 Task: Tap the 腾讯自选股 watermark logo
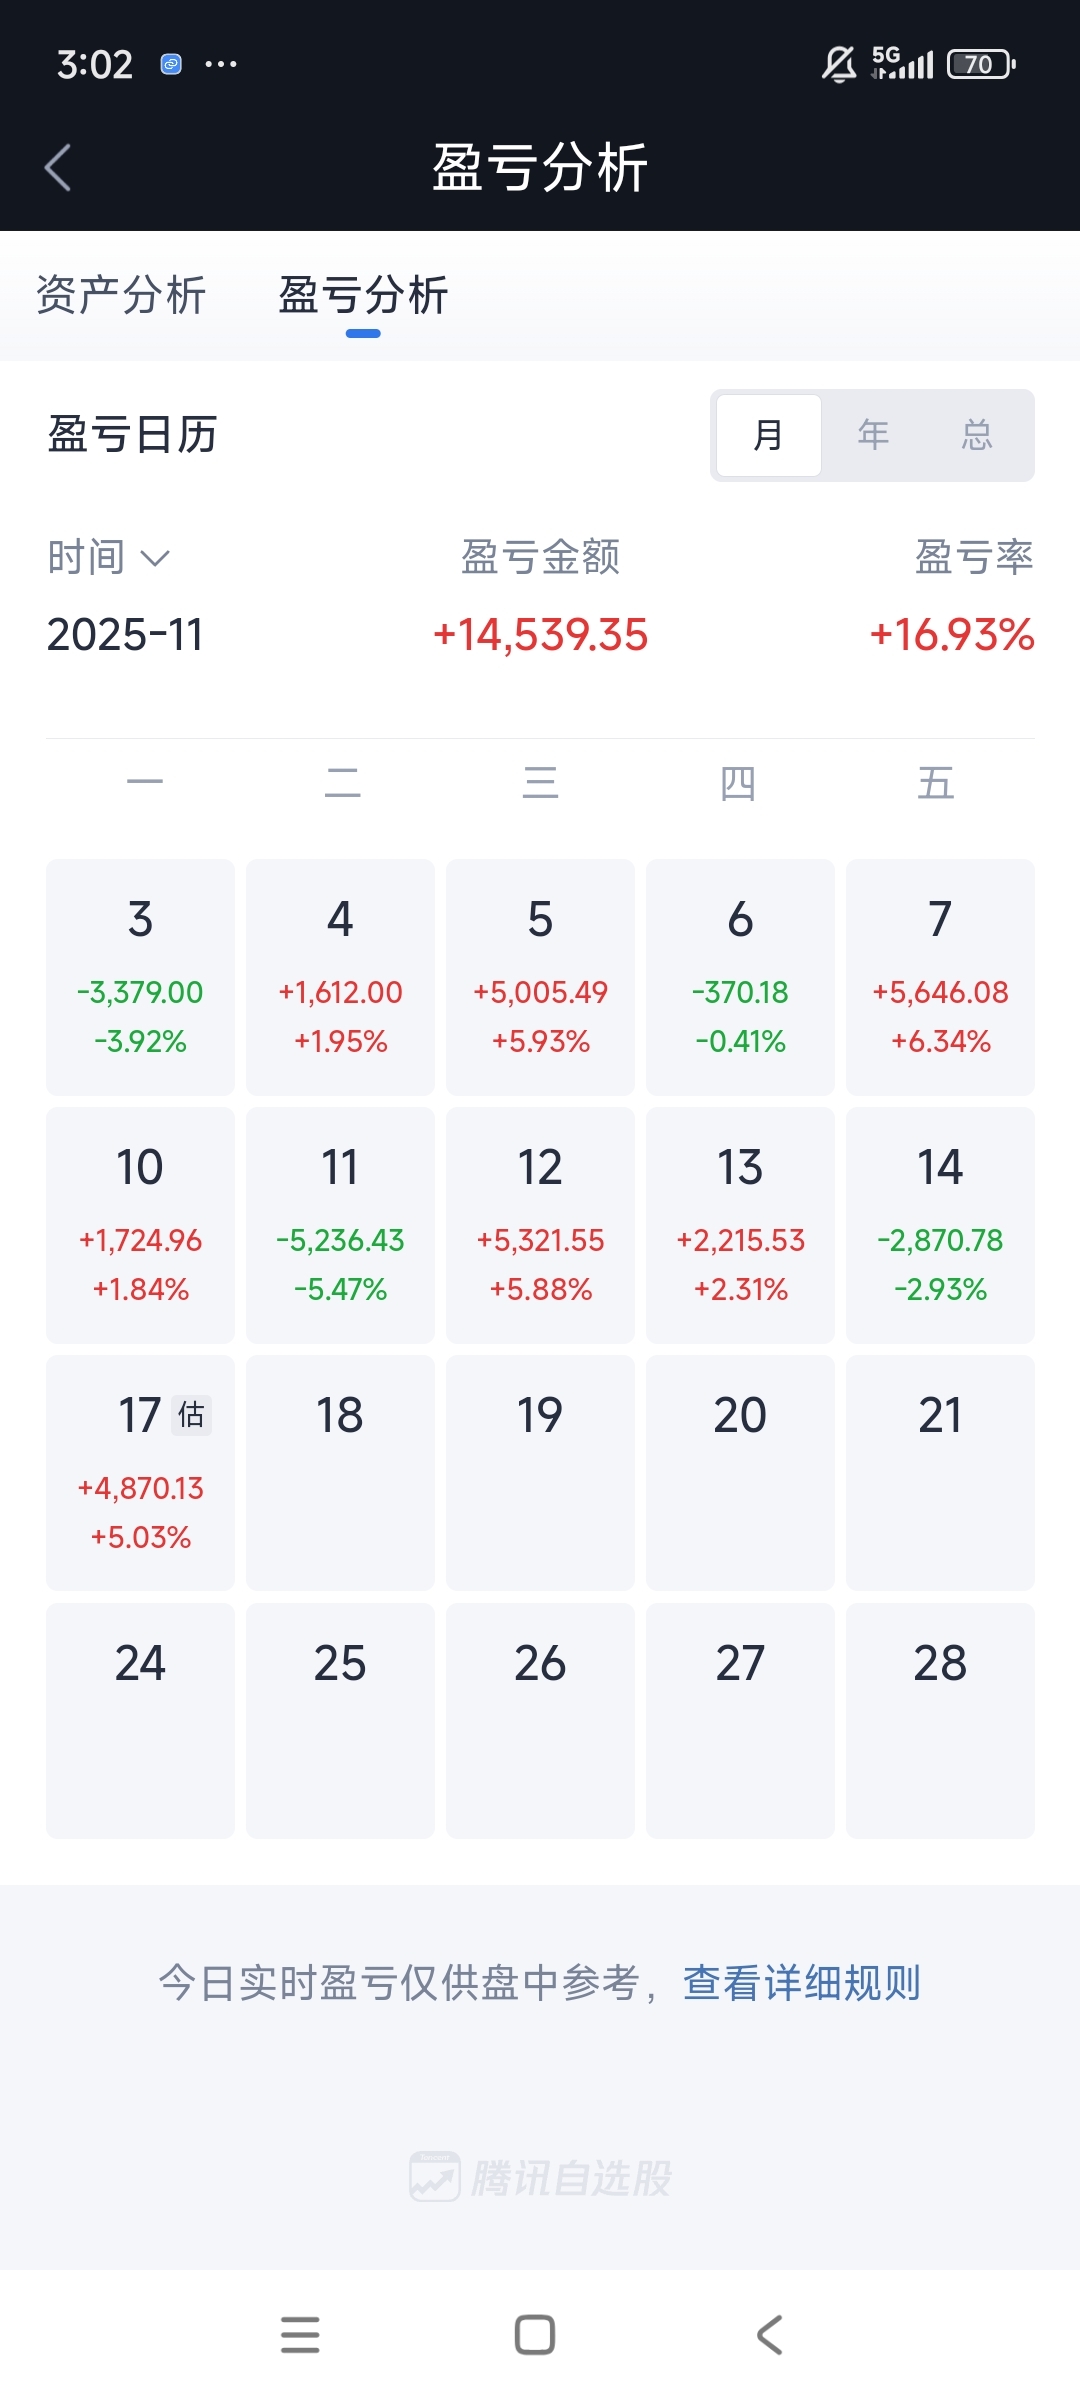pos(540,2177)
